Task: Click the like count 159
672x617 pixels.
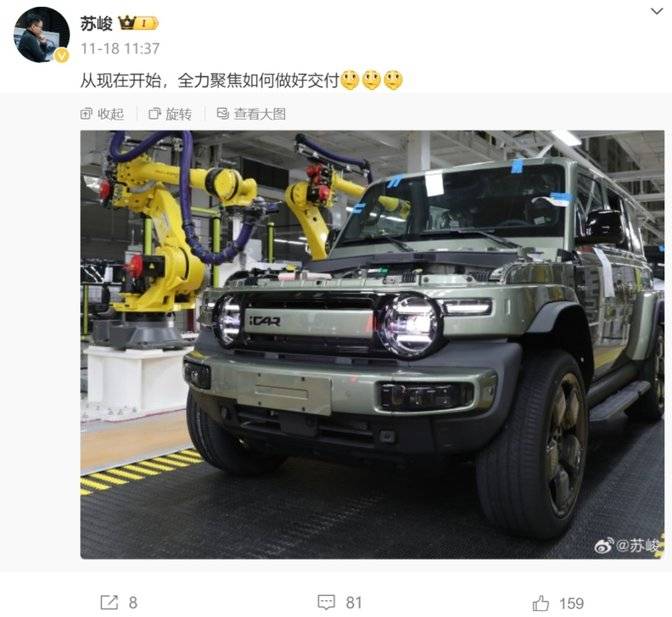Action: pyautogui.click(x=572, y=603)
